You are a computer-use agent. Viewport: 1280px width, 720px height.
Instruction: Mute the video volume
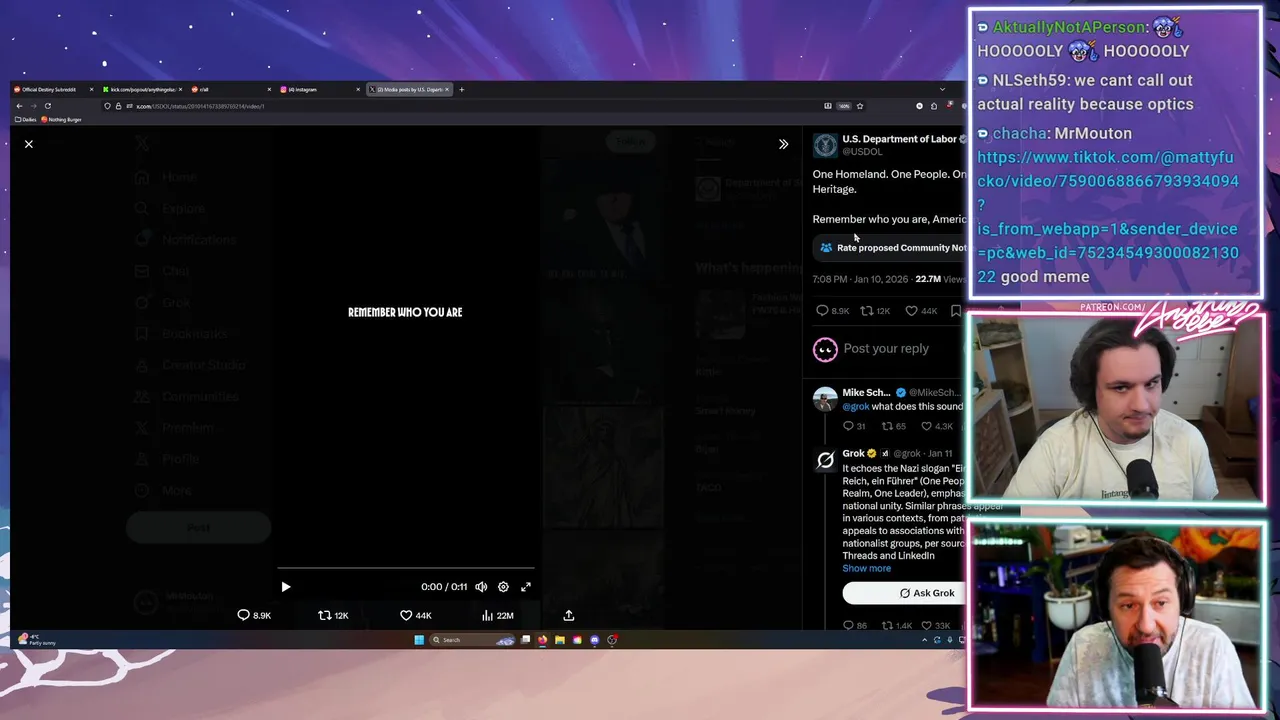pyautogui.click(x=481, y=587)
